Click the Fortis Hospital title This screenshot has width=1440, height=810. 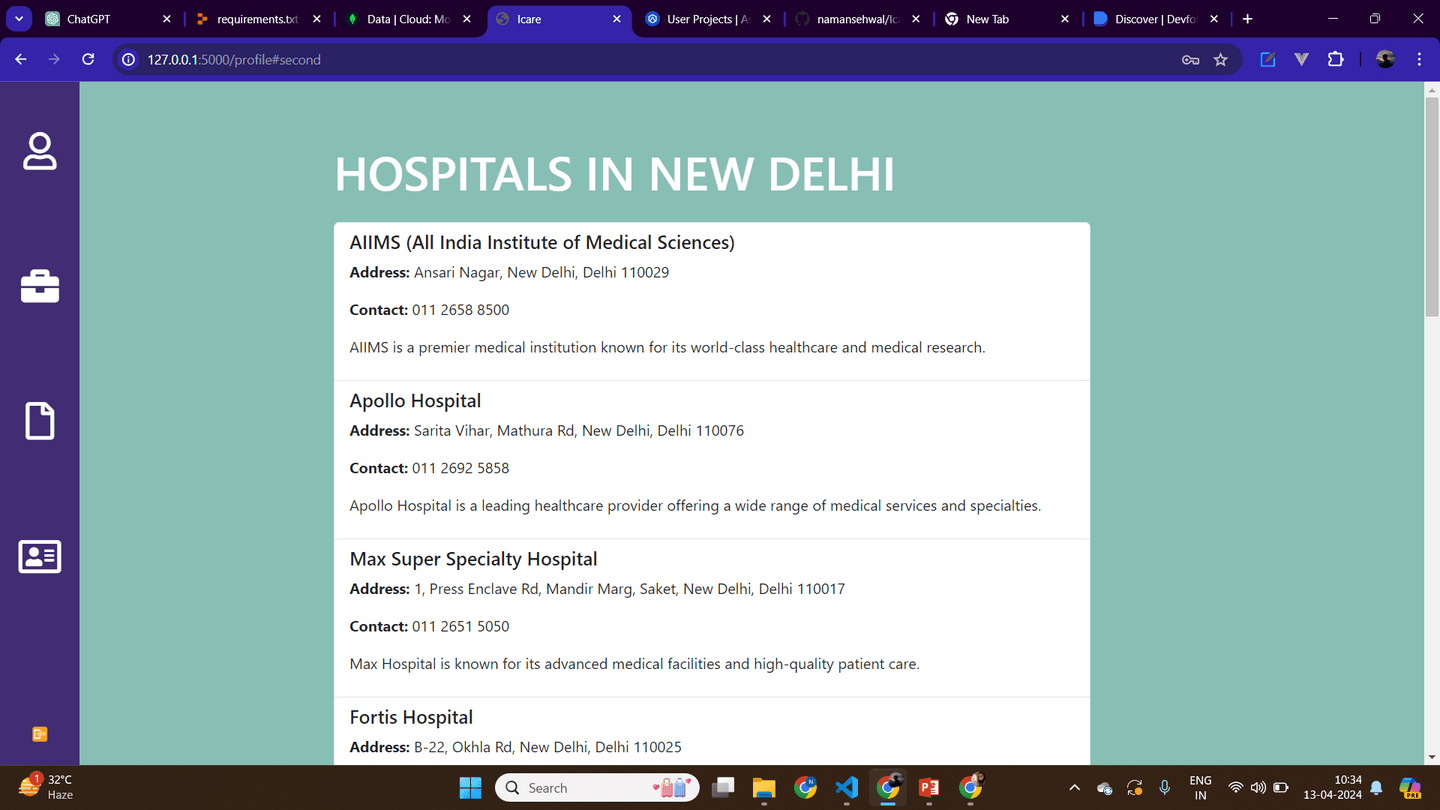[411, 717]
